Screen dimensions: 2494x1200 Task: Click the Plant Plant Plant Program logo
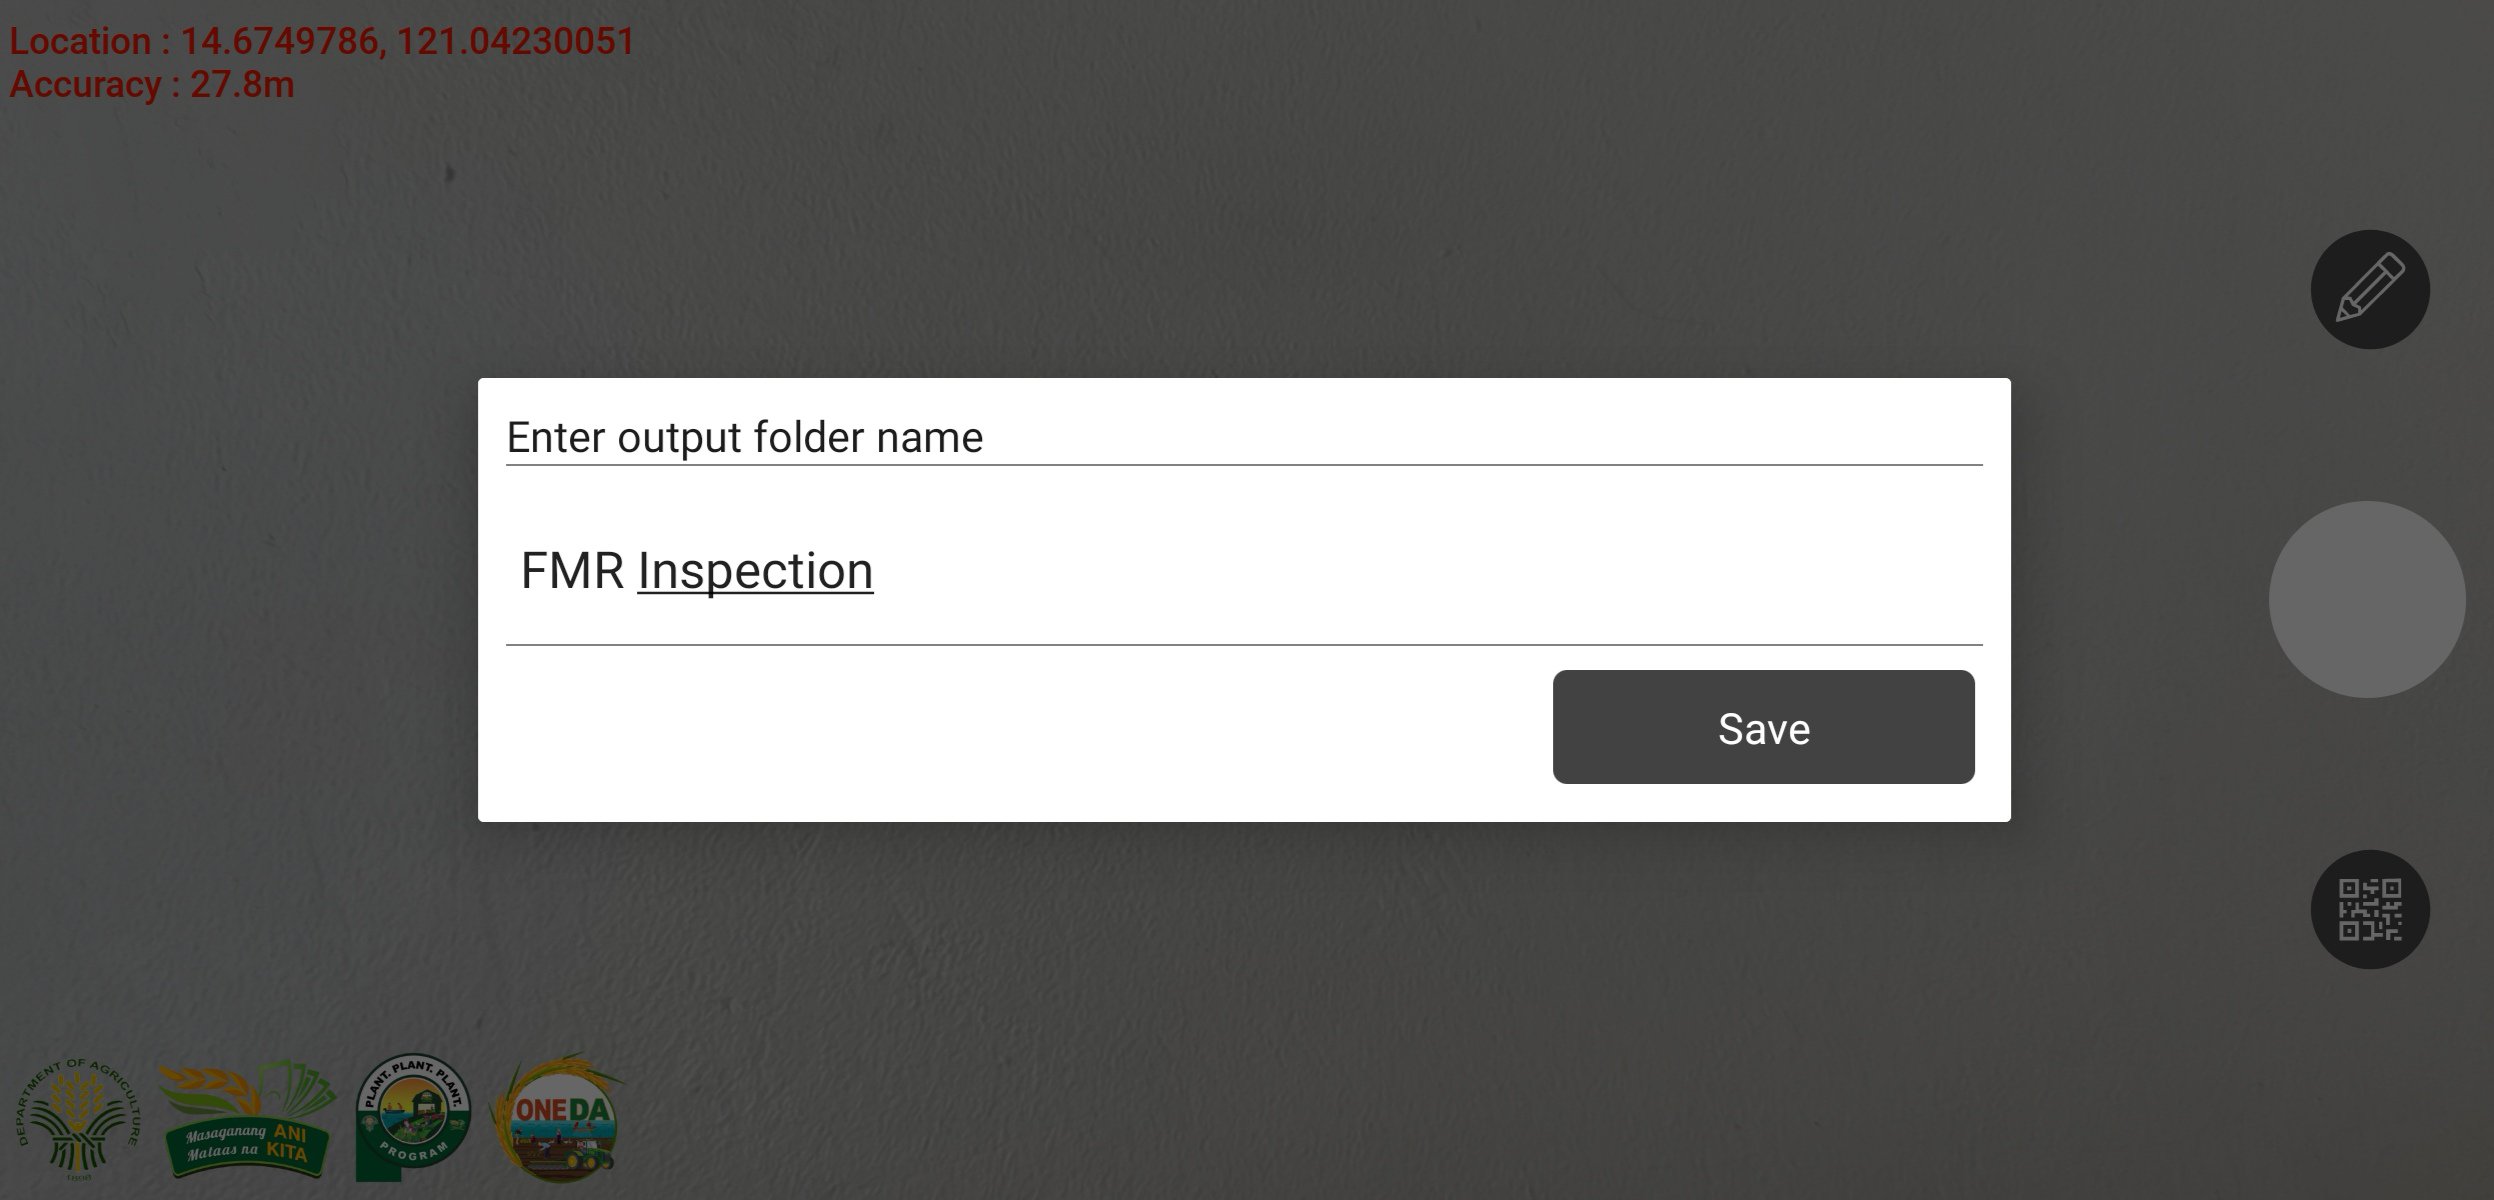(x=412, y=1116)
